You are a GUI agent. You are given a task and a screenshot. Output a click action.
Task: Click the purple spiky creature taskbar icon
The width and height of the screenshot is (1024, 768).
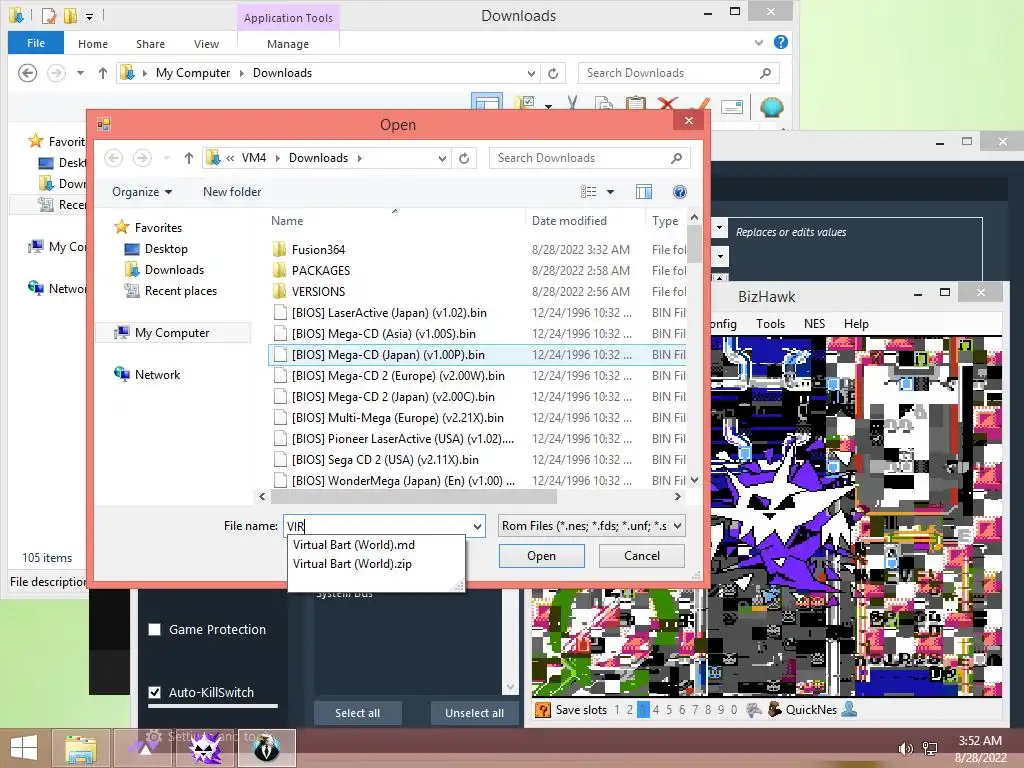tap(206, 748)
